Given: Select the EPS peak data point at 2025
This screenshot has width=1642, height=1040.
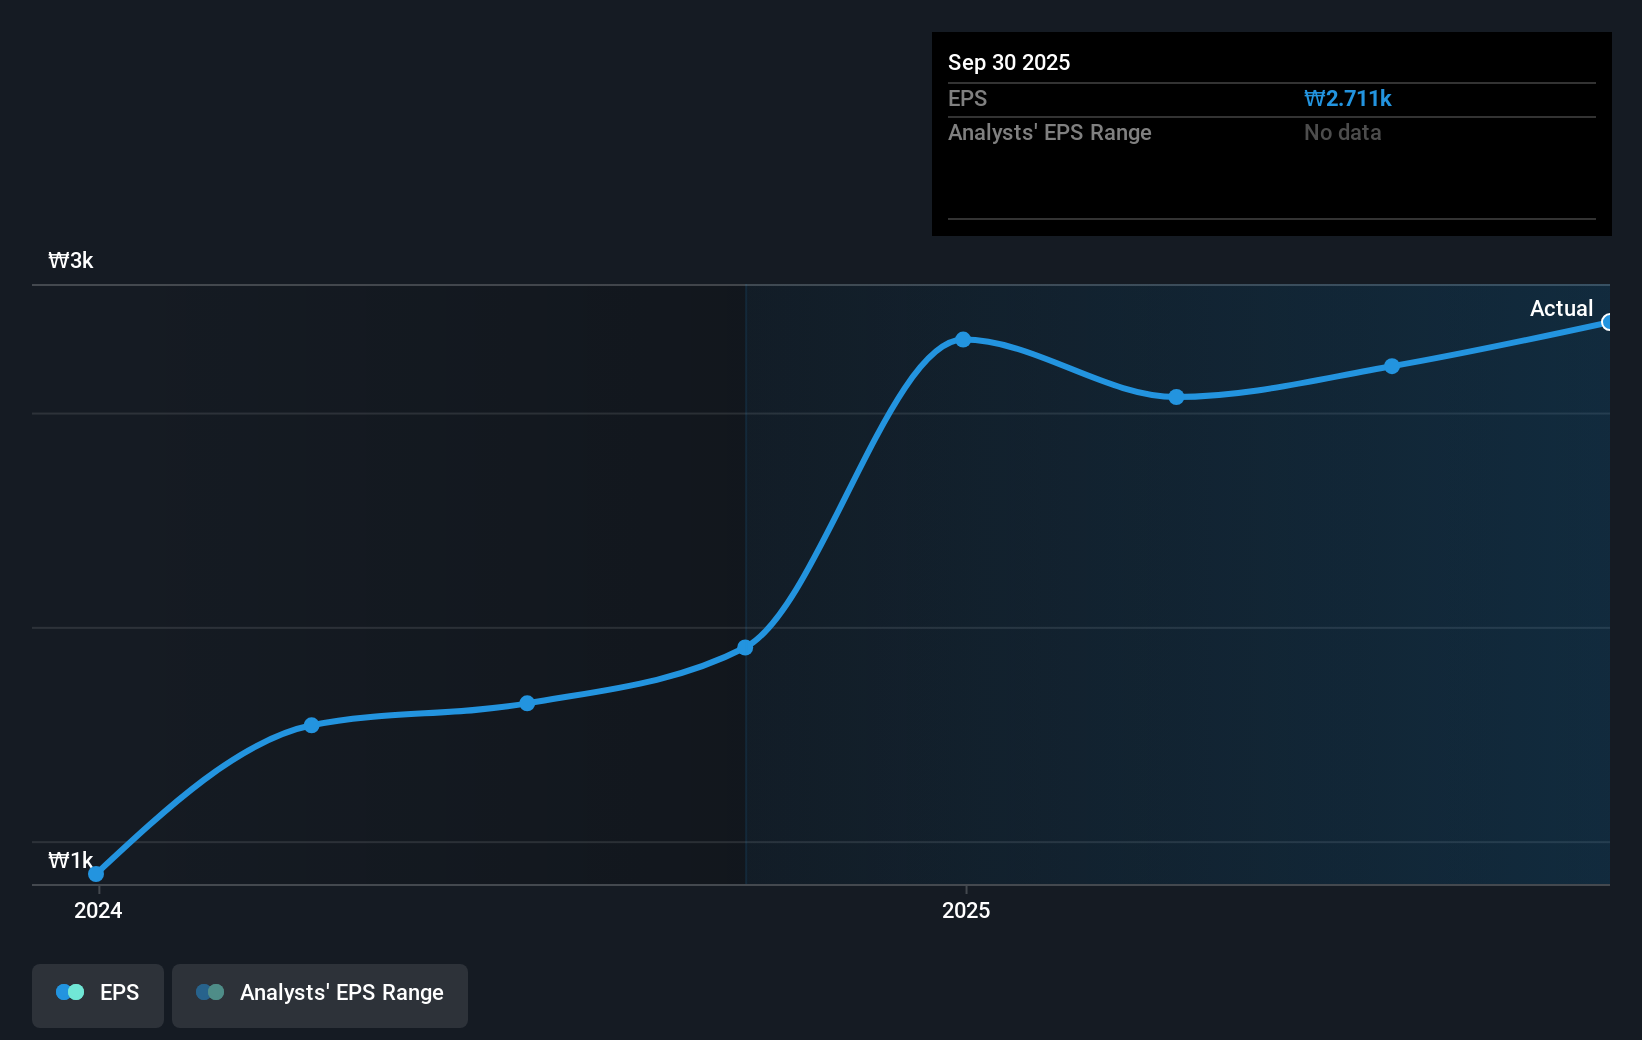Looking at the screenshot, I should pyautogui.click(x=963, y=340).
